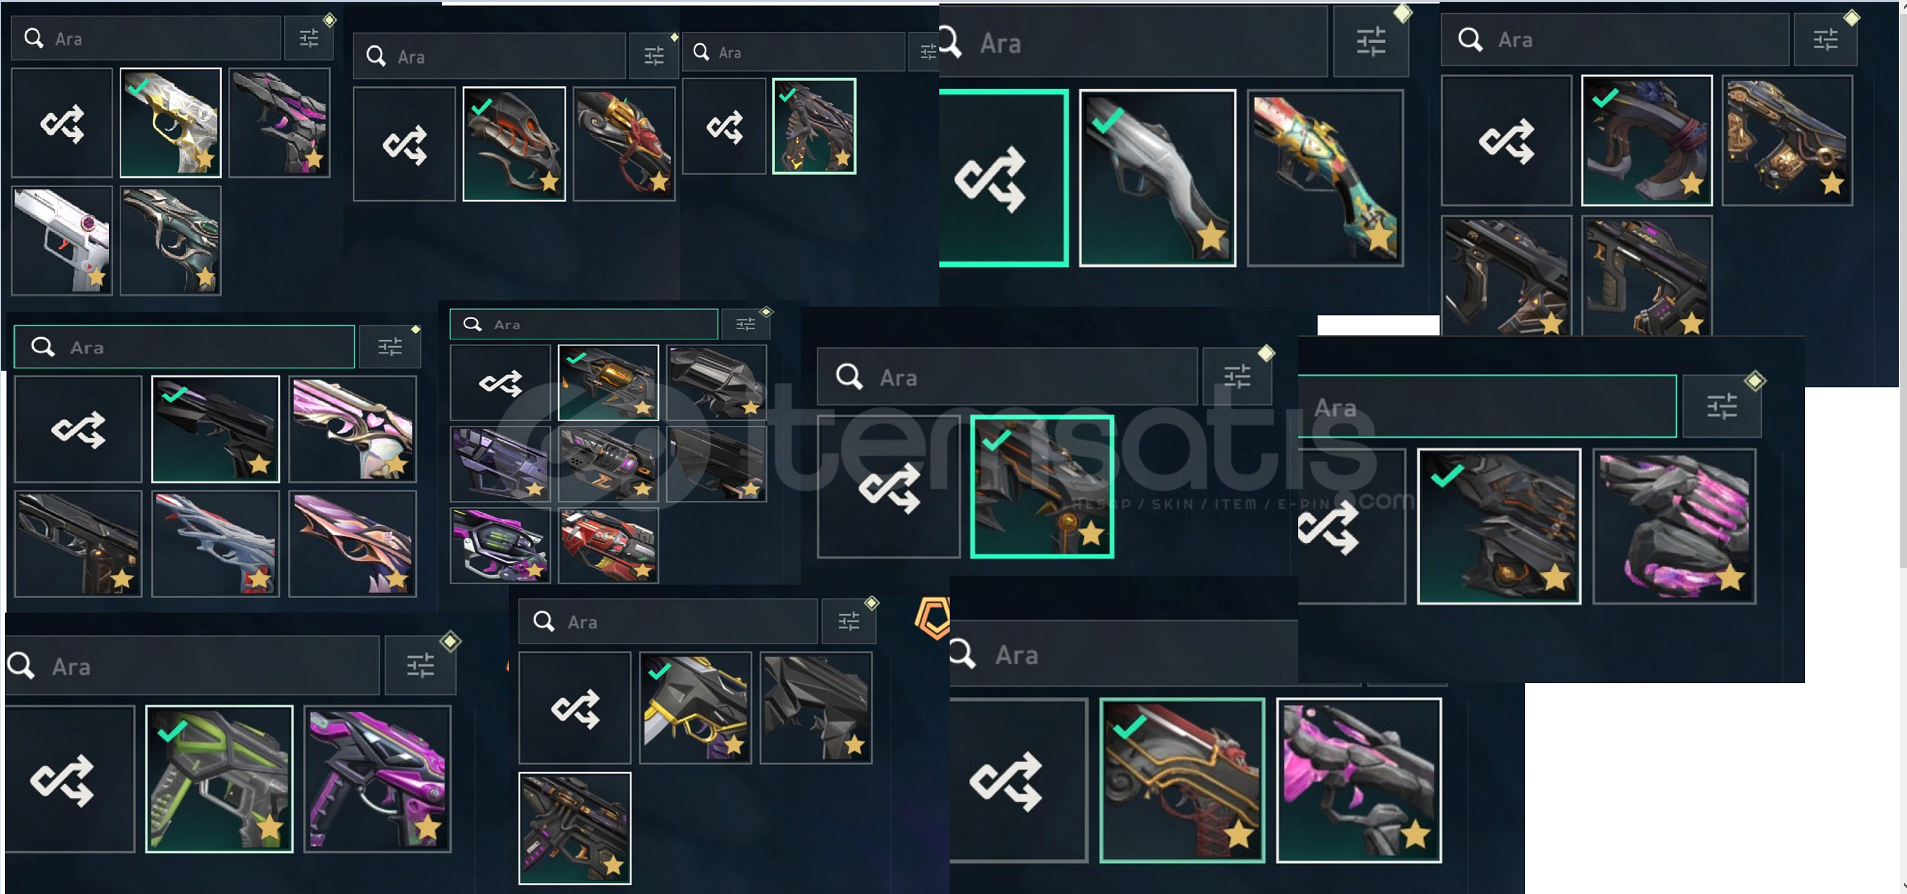1907x894 pixels.
Task: Open filter options in the top-left panel
Action: point(309,38)
